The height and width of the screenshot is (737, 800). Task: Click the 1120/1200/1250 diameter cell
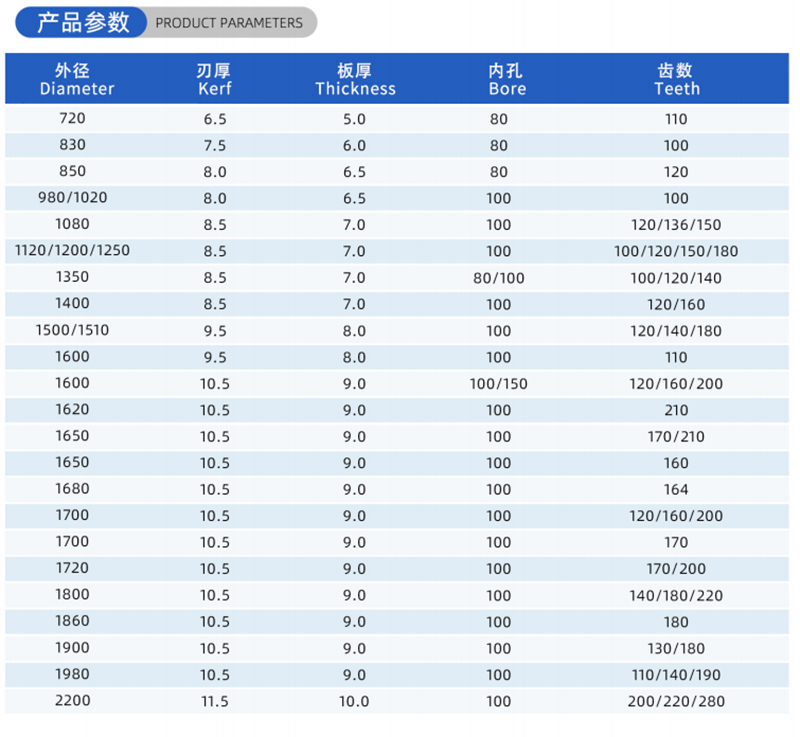(x=73, y=251)
